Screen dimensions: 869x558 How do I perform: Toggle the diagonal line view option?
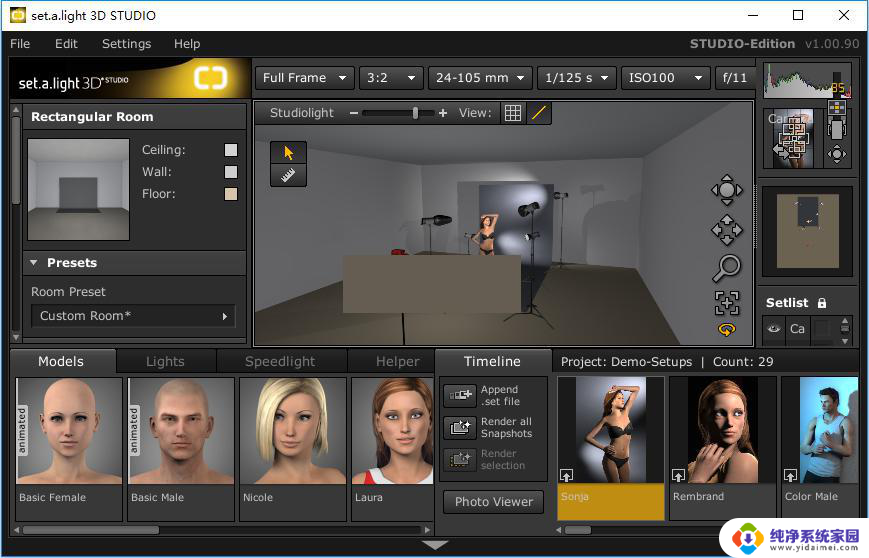538,113
